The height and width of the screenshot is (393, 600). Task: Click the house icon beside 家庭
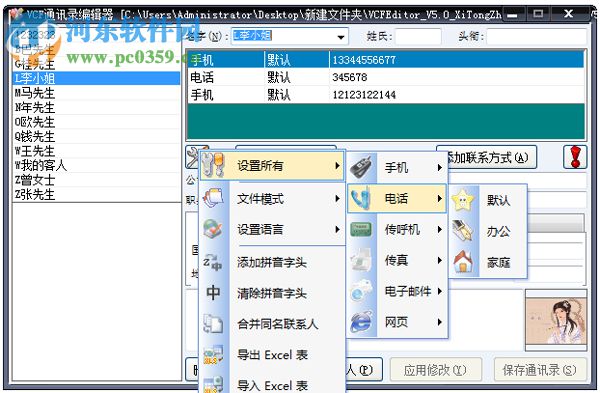coord(463,262)
